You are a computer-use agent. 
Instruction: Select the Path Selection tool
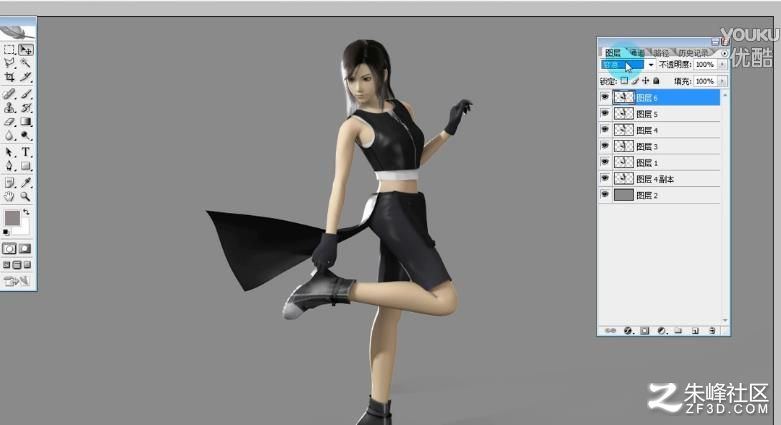9,152
